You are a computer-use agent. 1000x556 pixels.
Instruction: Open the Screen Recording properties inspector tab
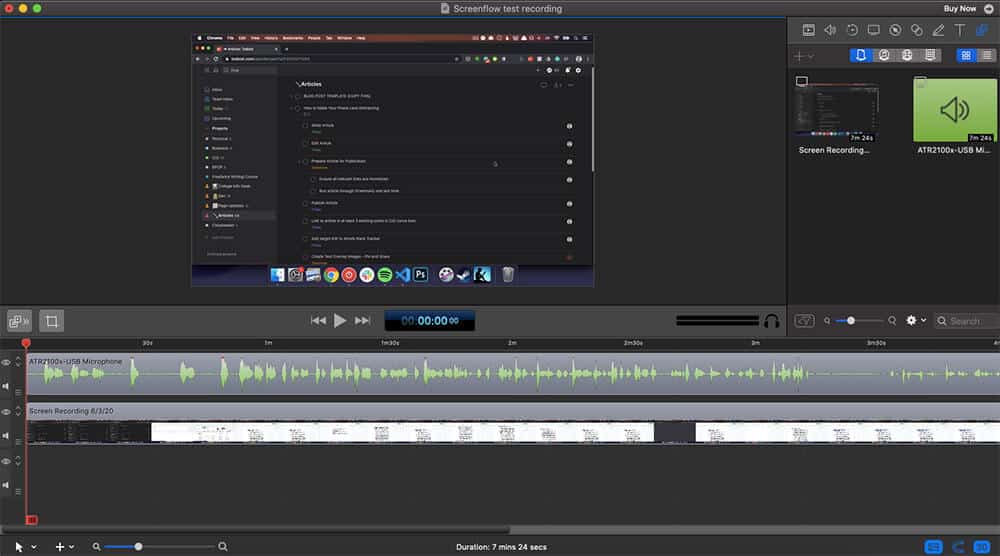(x=873, y=30)
